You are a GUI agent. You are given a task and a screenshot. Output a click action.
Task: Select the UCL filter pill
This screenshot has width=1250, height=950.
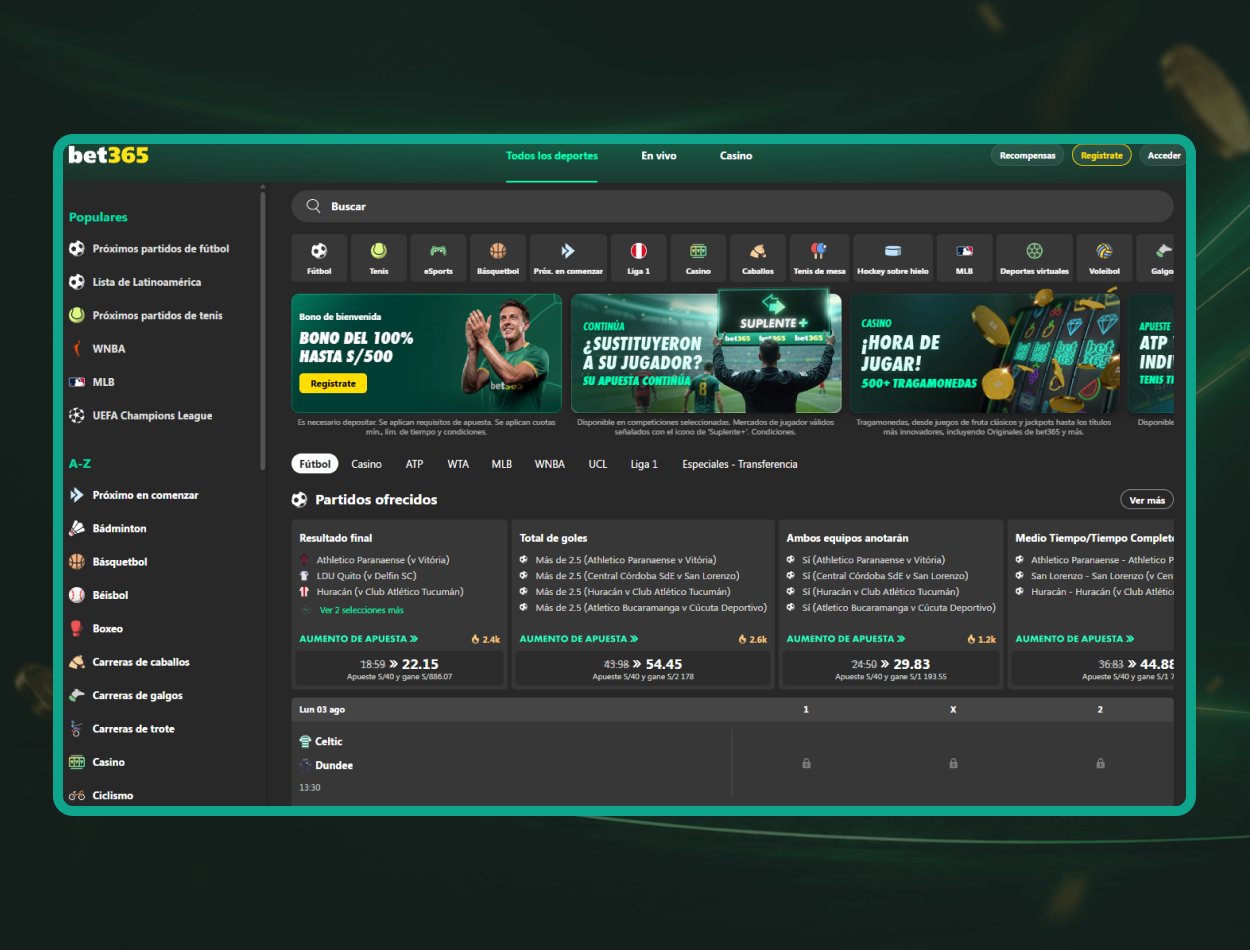[598, 464]
